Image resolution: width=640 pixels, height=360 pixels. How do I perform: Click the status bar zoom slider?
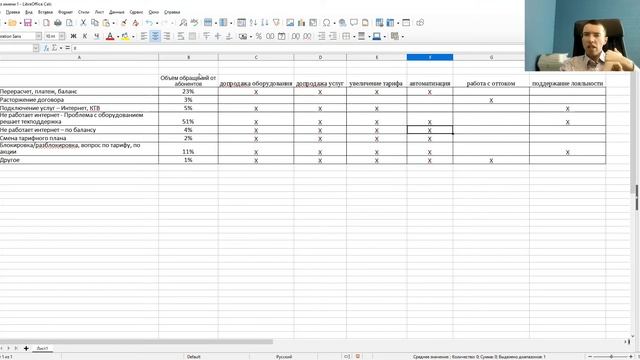[611, 357]
